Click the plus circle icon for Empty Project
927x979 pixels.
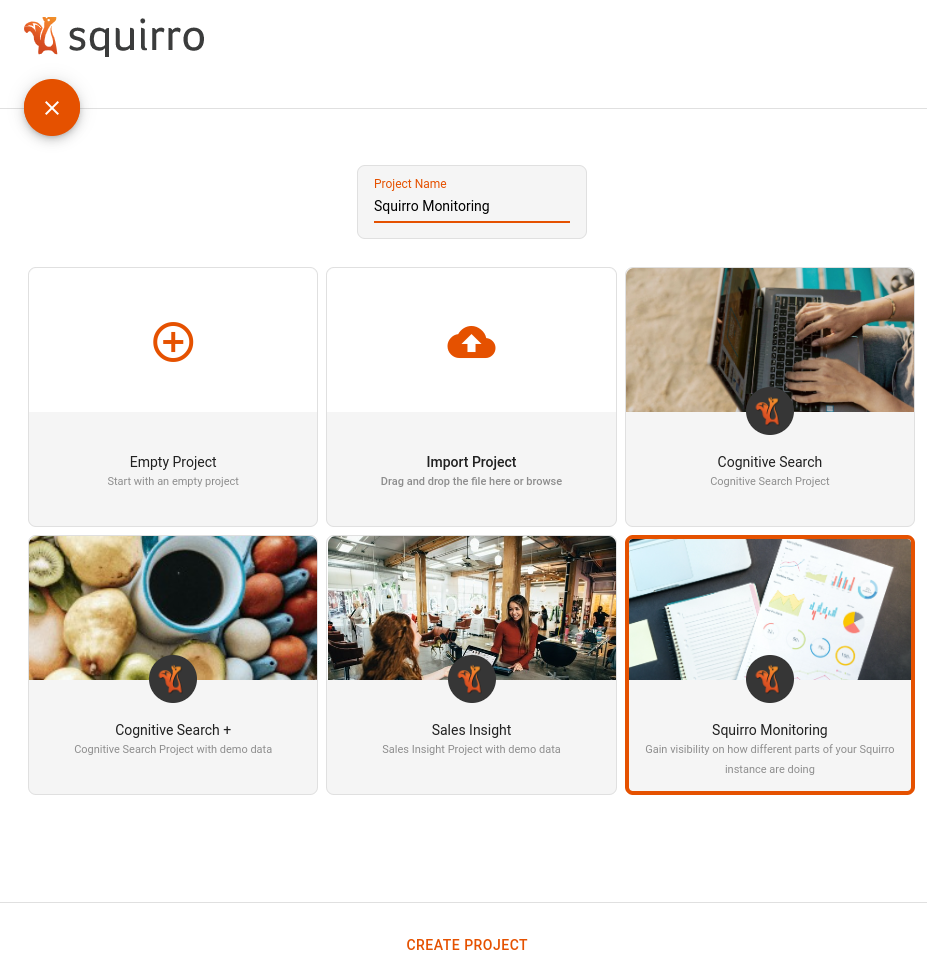click(173, 342)
